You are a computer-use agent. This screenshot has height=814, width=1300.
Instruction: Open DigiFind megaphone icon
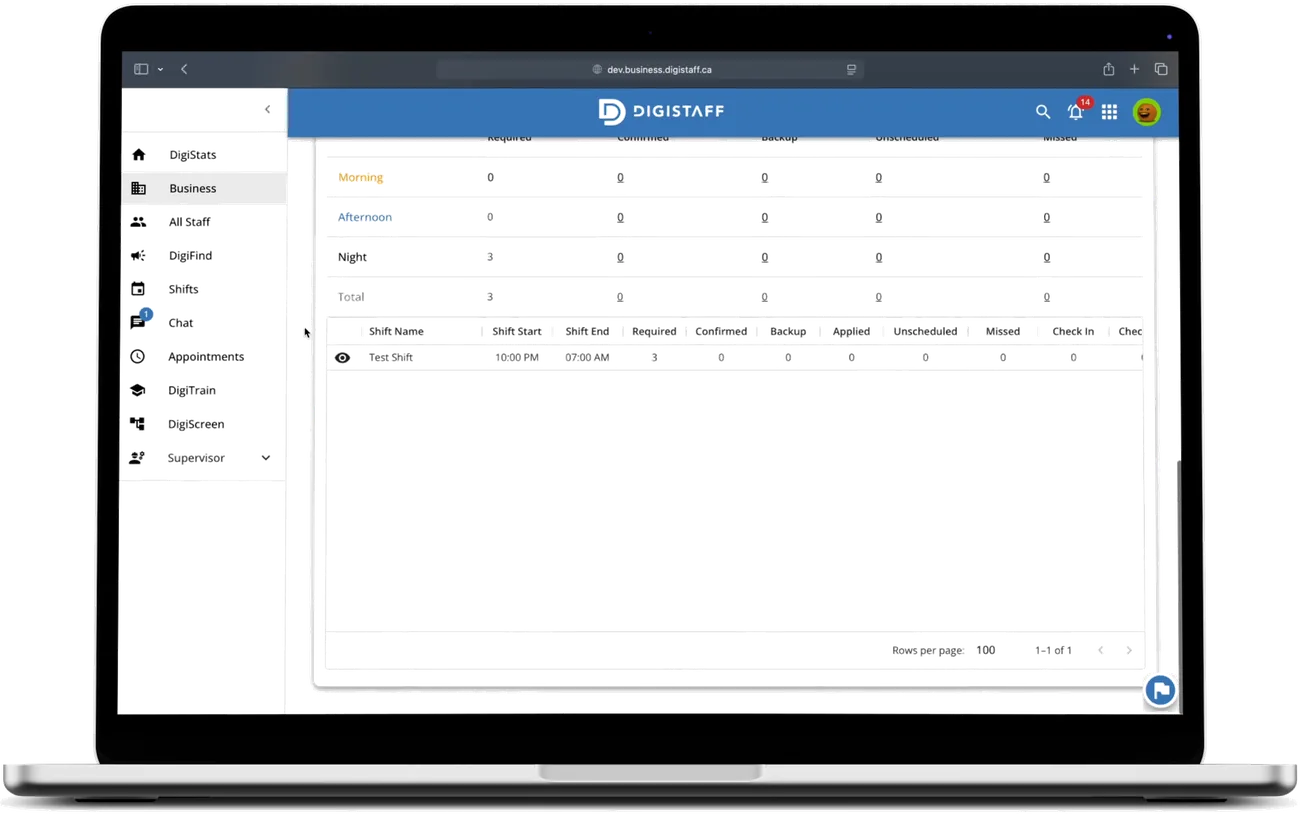[x=138, y=256]
